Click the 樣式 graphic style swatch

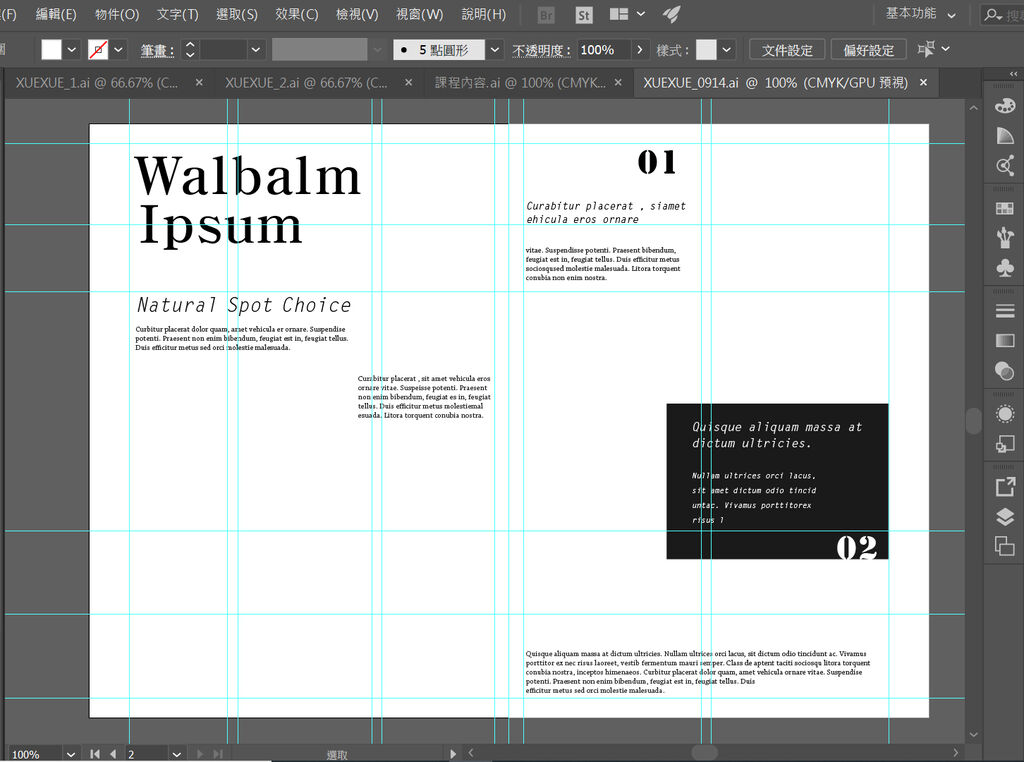pos(706,50)
